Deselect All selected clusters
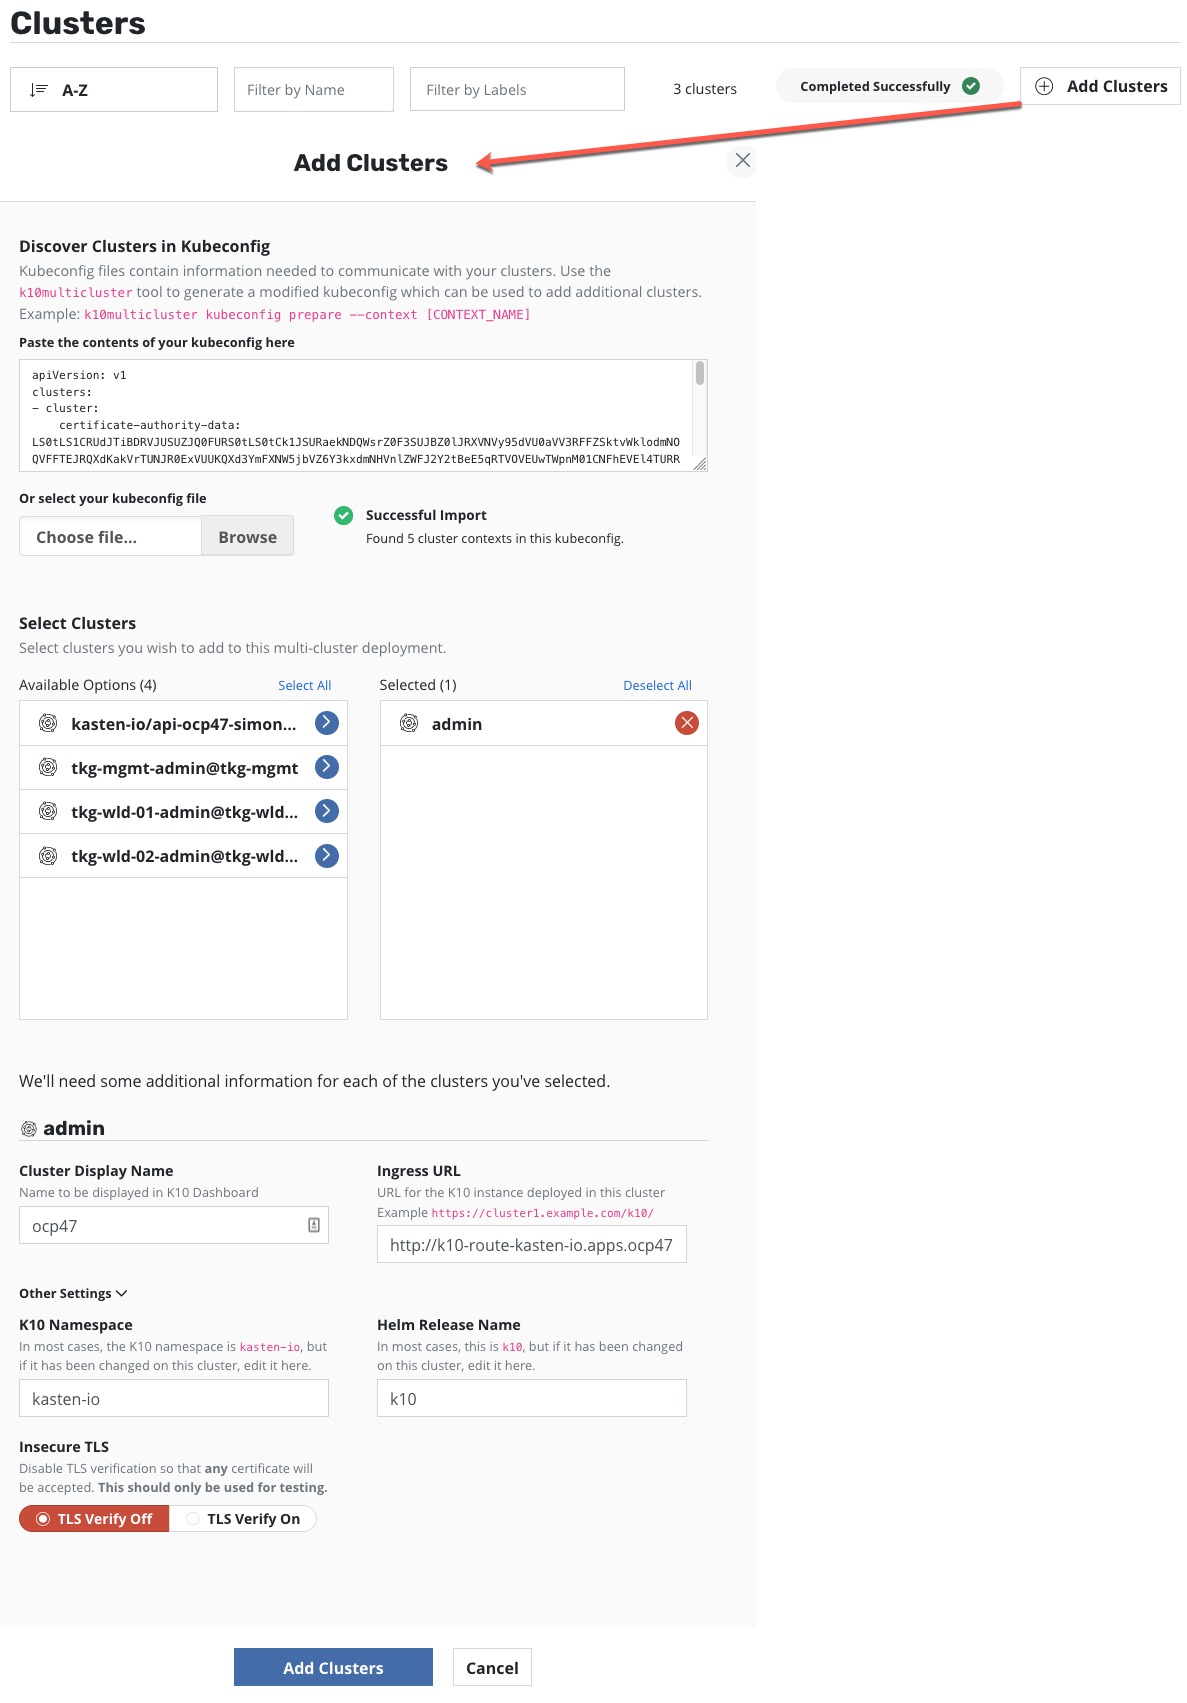1187x1703 pixels. click(x=657, y=685)
